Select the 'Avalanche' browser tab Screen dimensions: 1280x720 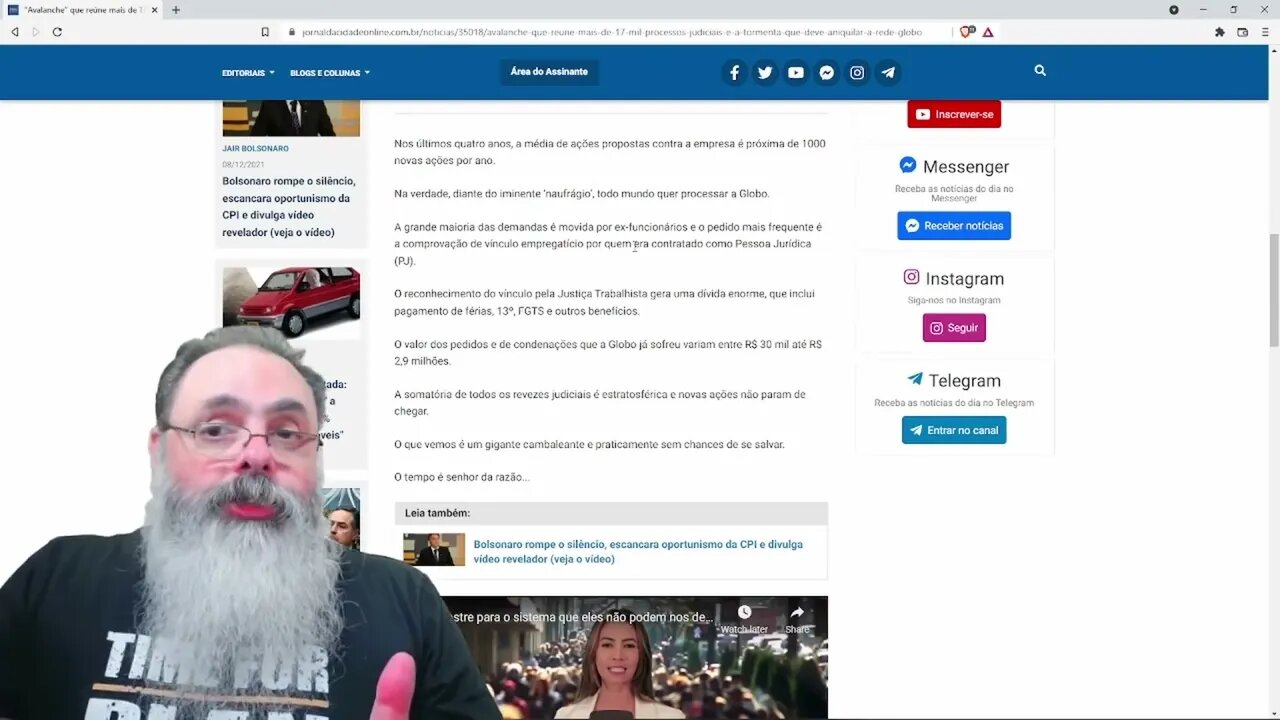point(80,10)
